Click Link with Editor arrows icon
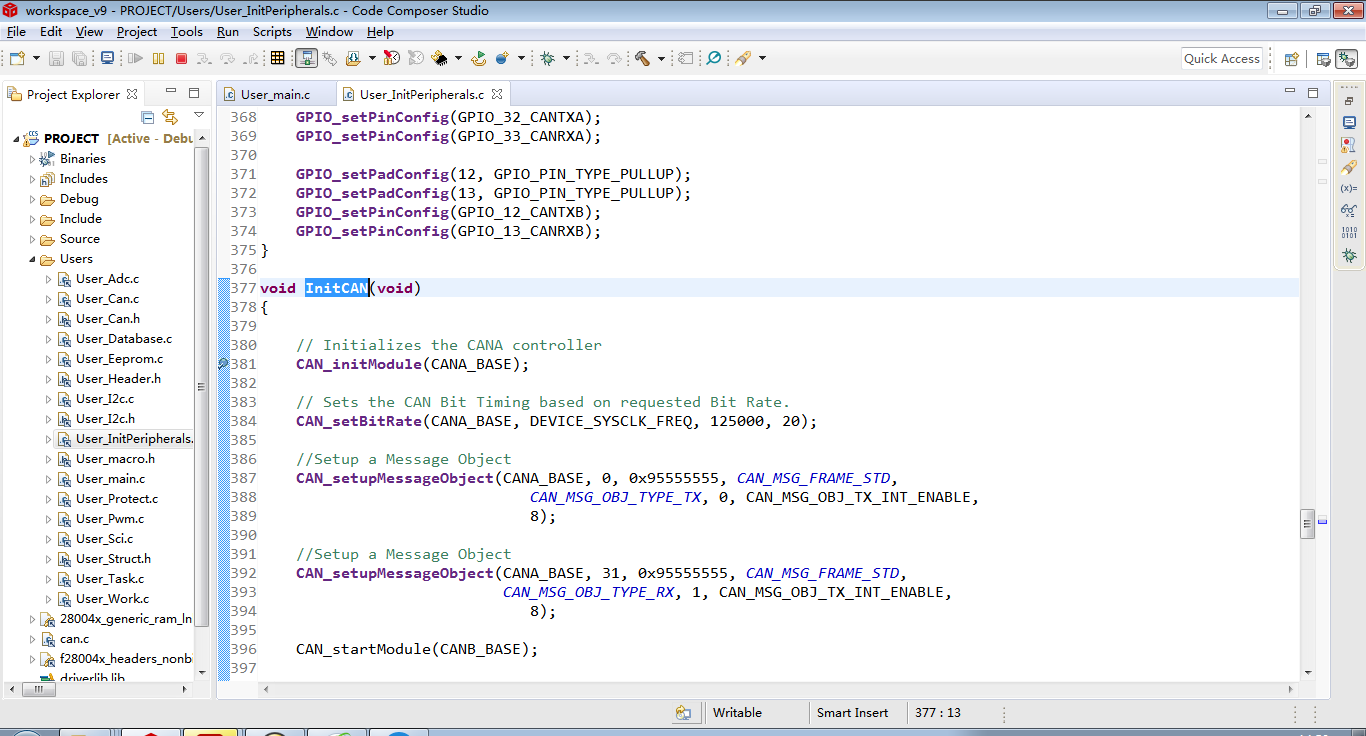 (170, 117)
